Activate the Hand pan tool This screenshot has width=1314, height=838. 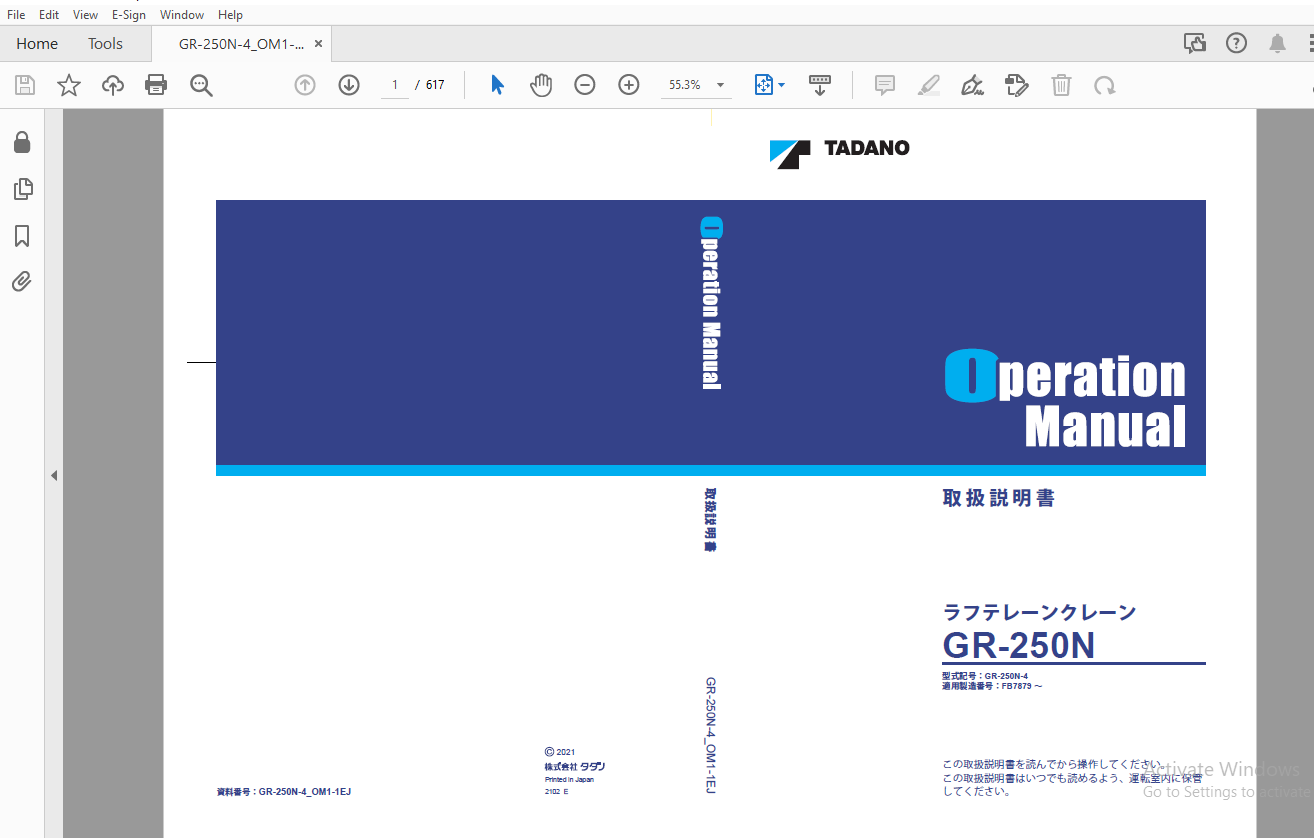click(x=541, y=85)
